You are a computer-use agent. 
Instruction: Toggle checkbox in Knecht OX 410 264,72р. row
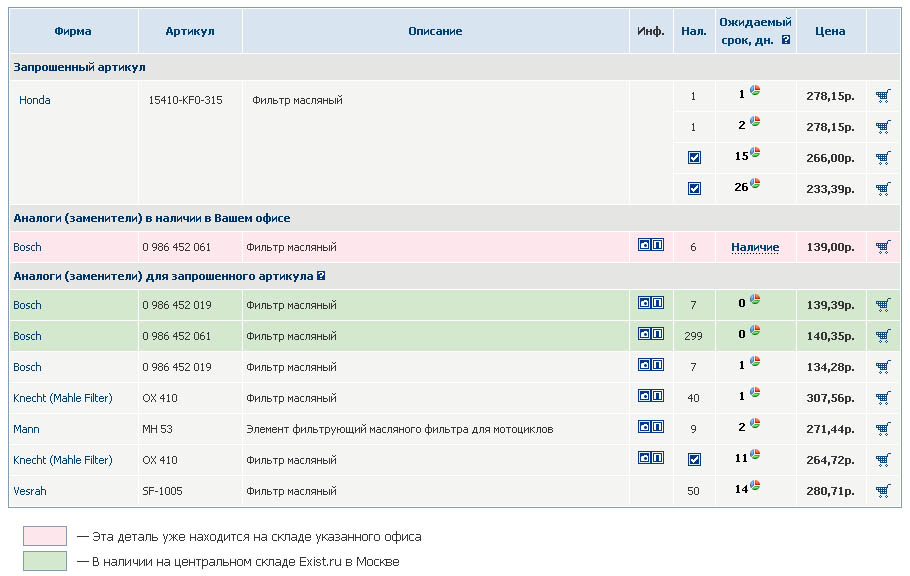(x=694, y=460)
